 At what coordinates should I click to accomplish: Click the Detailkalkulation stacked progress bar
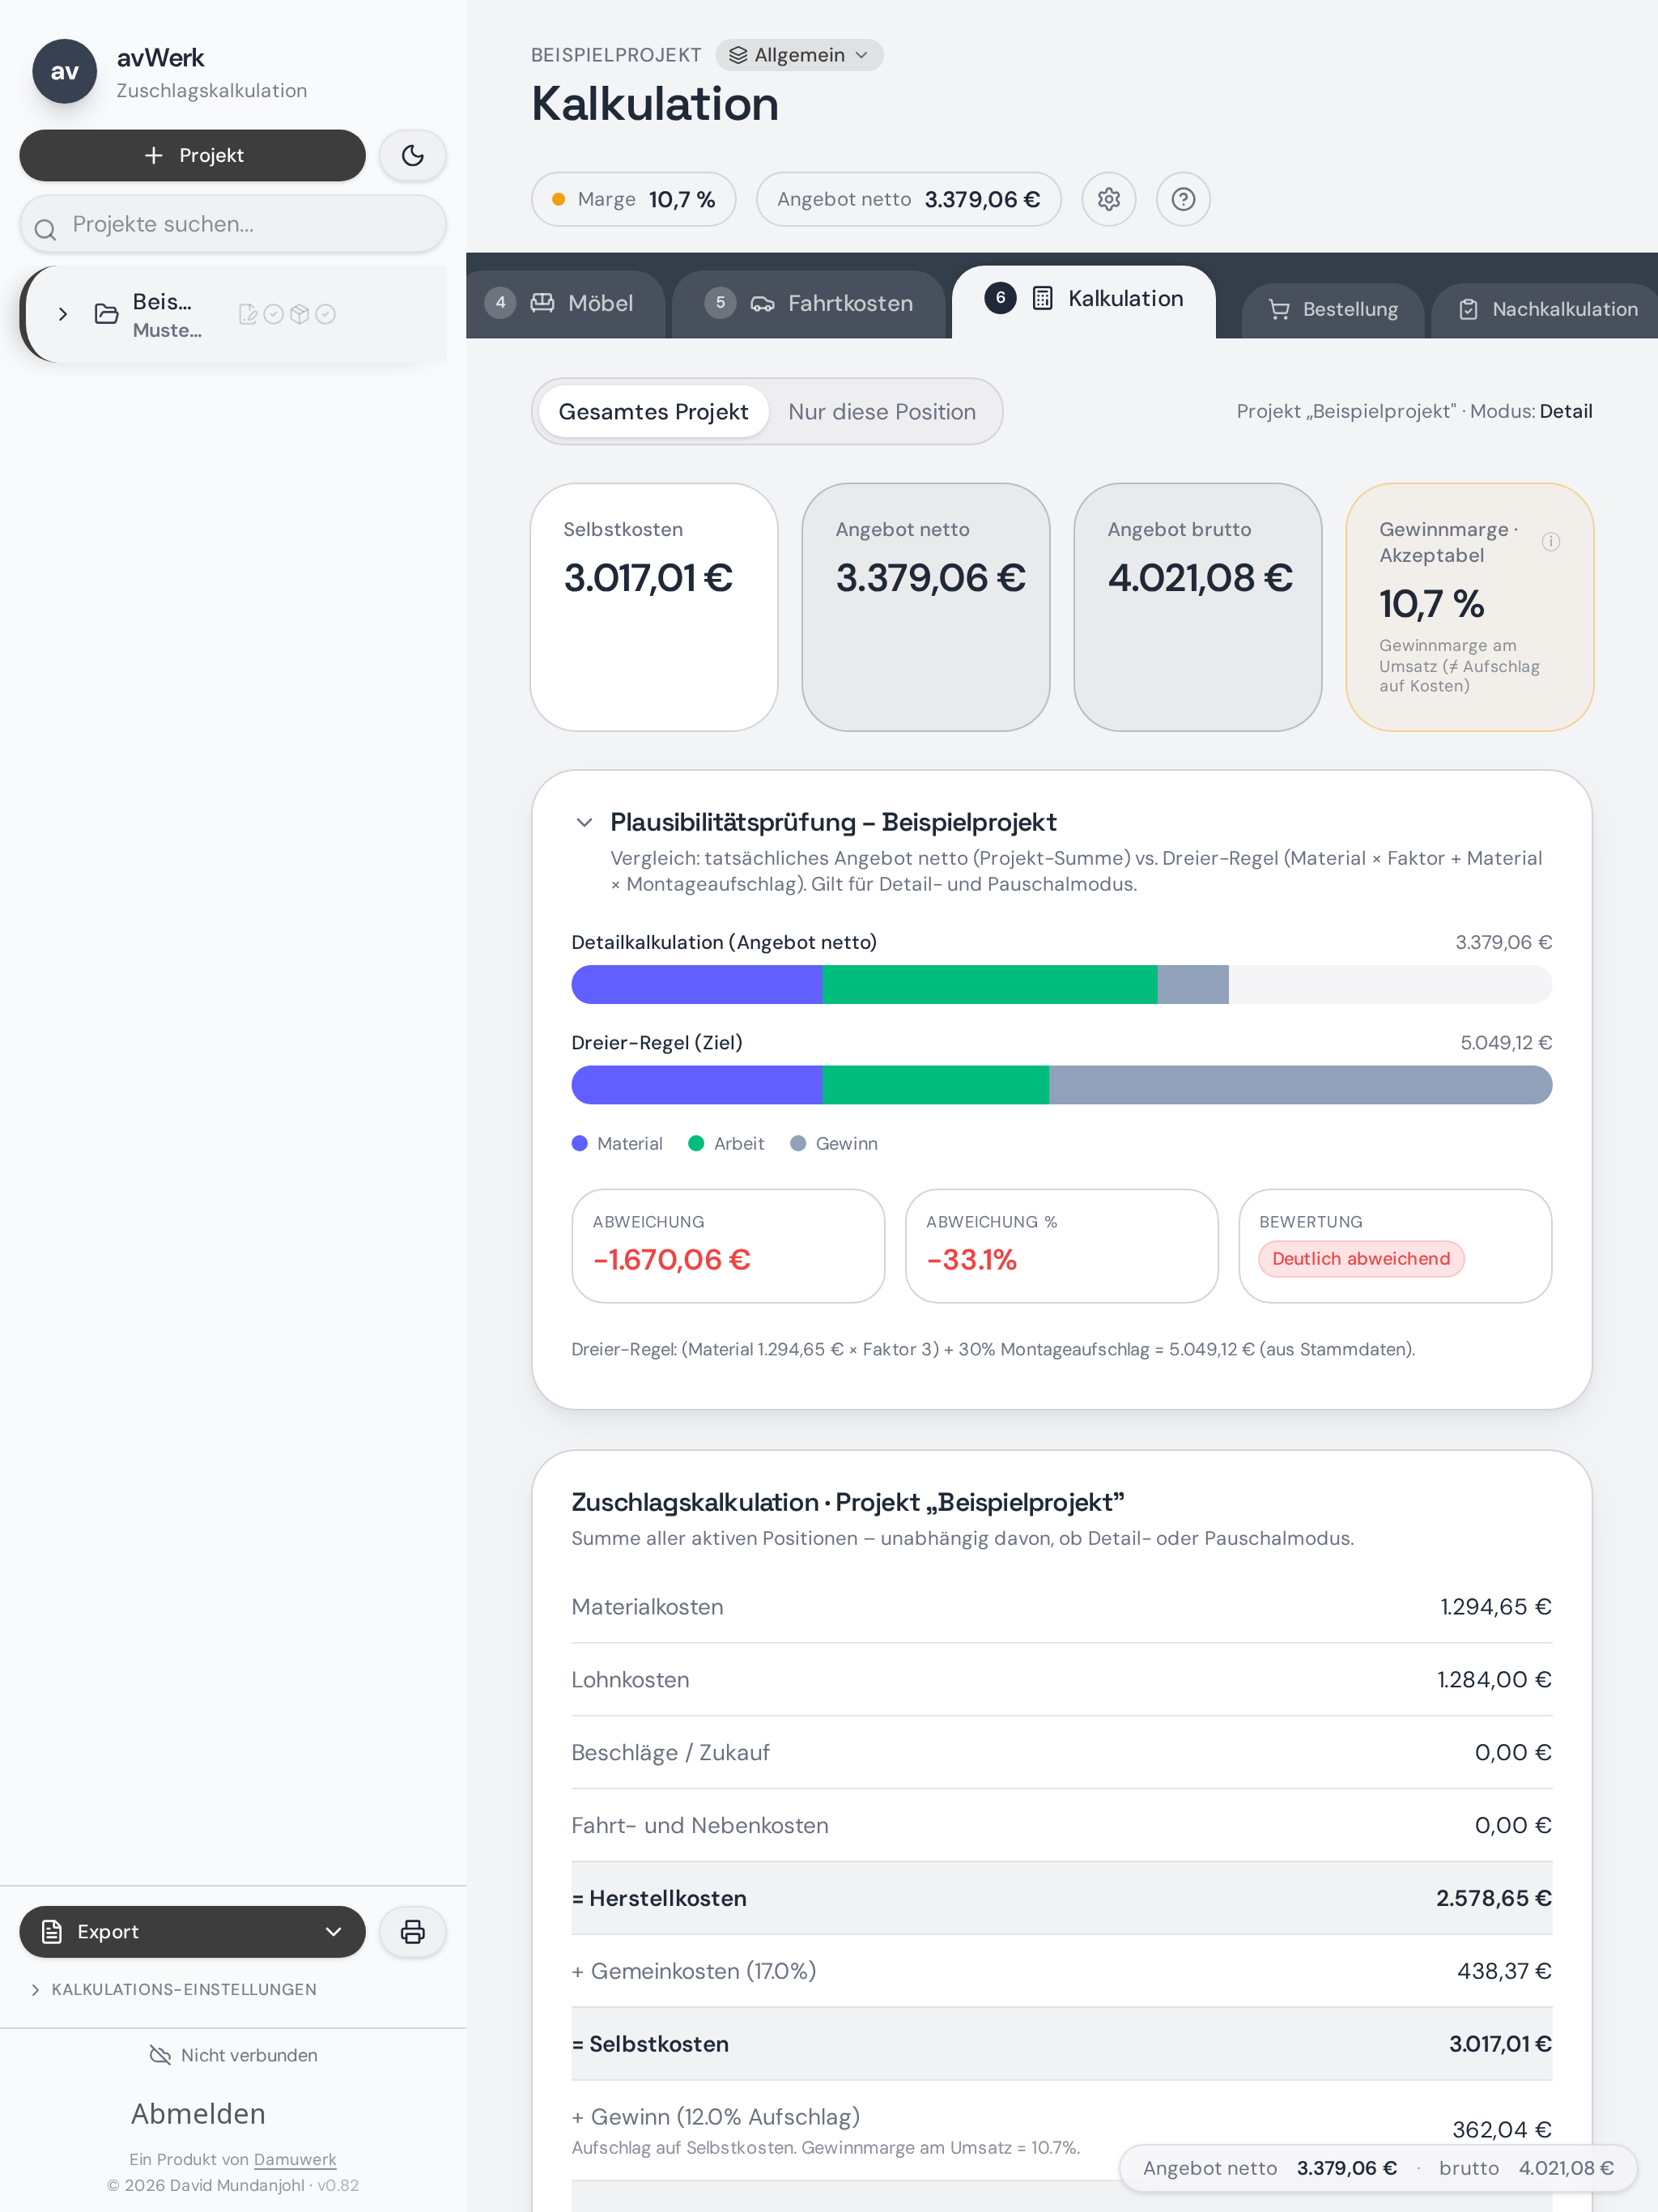click(1061, 984)
